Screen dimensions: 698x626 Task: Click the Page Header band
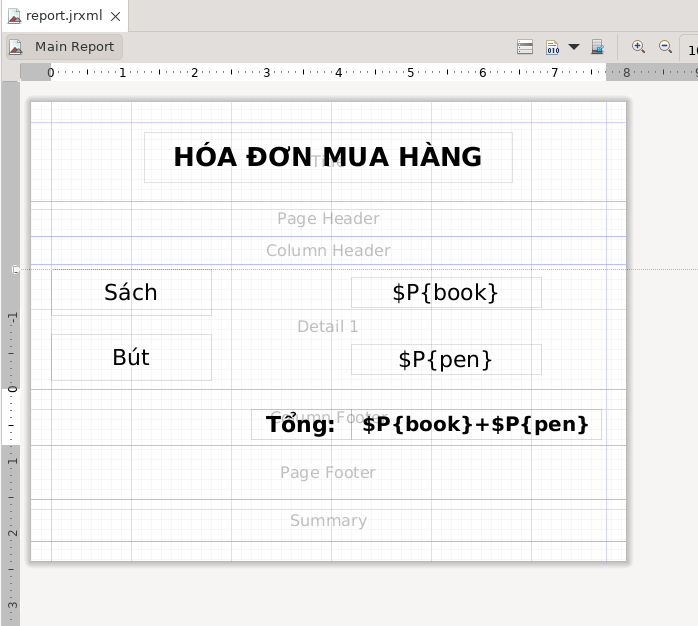[x=328, y=219]
